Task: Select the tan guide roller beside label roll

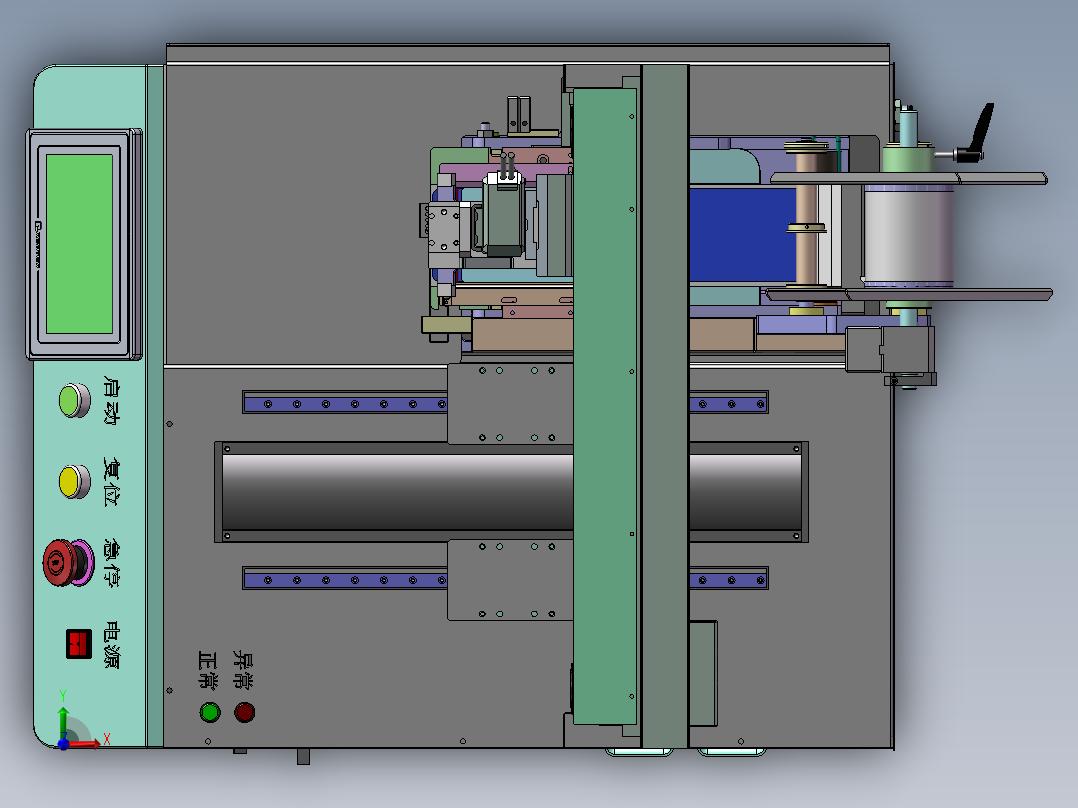Action: [x=806, y=217]
